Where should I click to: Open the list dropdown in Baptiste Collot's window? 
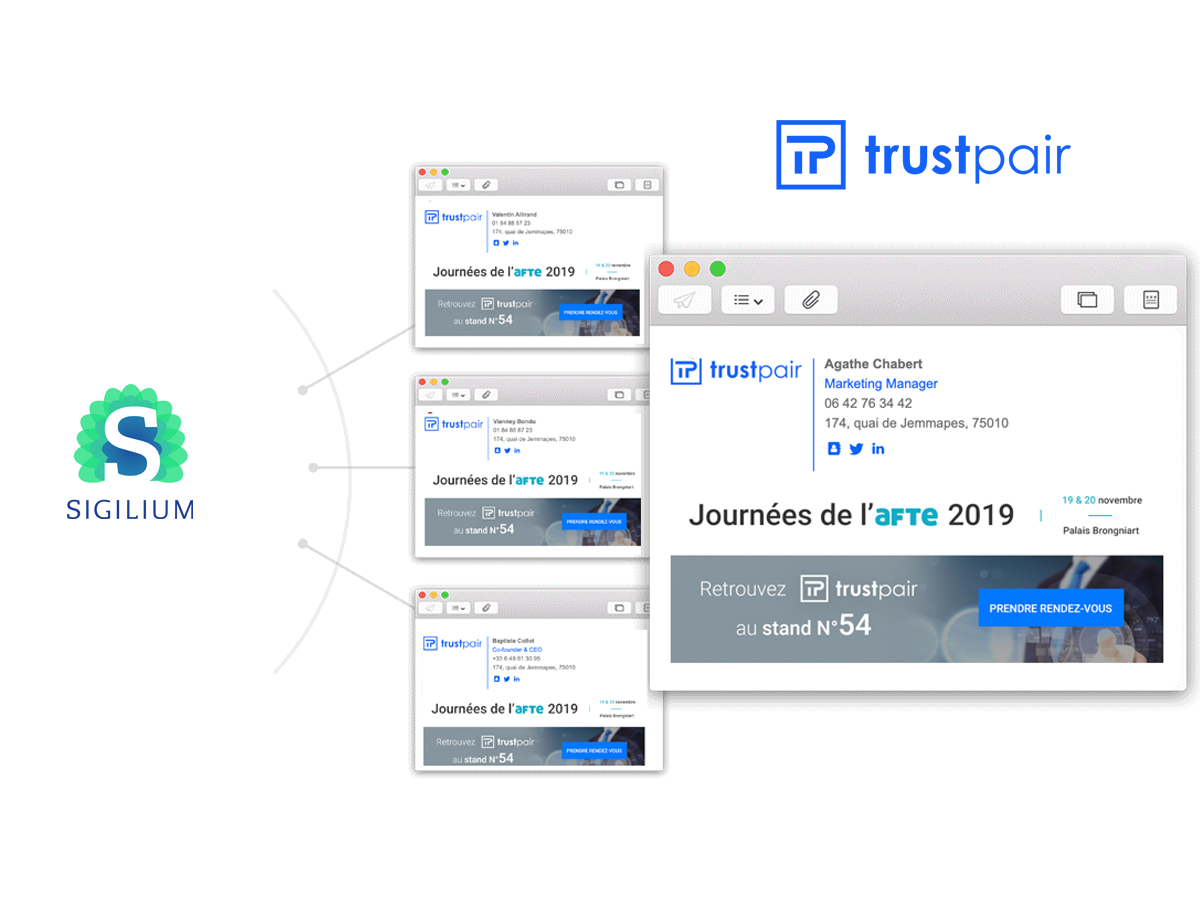pyautogui.click(x=458, y=607)
